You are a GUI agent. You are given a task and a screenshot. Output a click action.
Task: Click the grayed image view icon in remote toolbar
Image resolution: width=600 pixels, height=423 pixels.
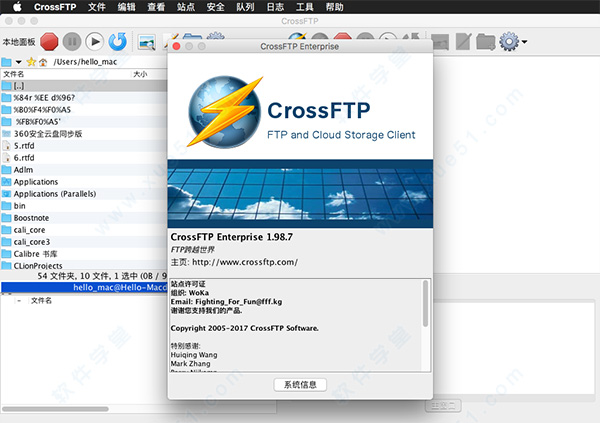(440, 42)
